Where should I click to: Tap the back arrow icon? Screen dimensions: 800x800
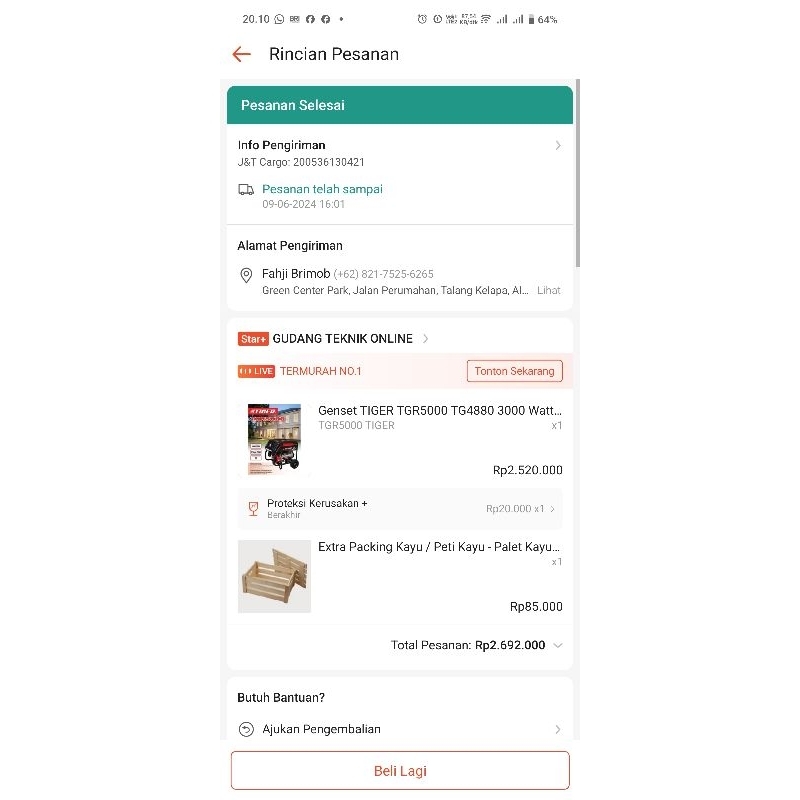(x=241, y=54)
